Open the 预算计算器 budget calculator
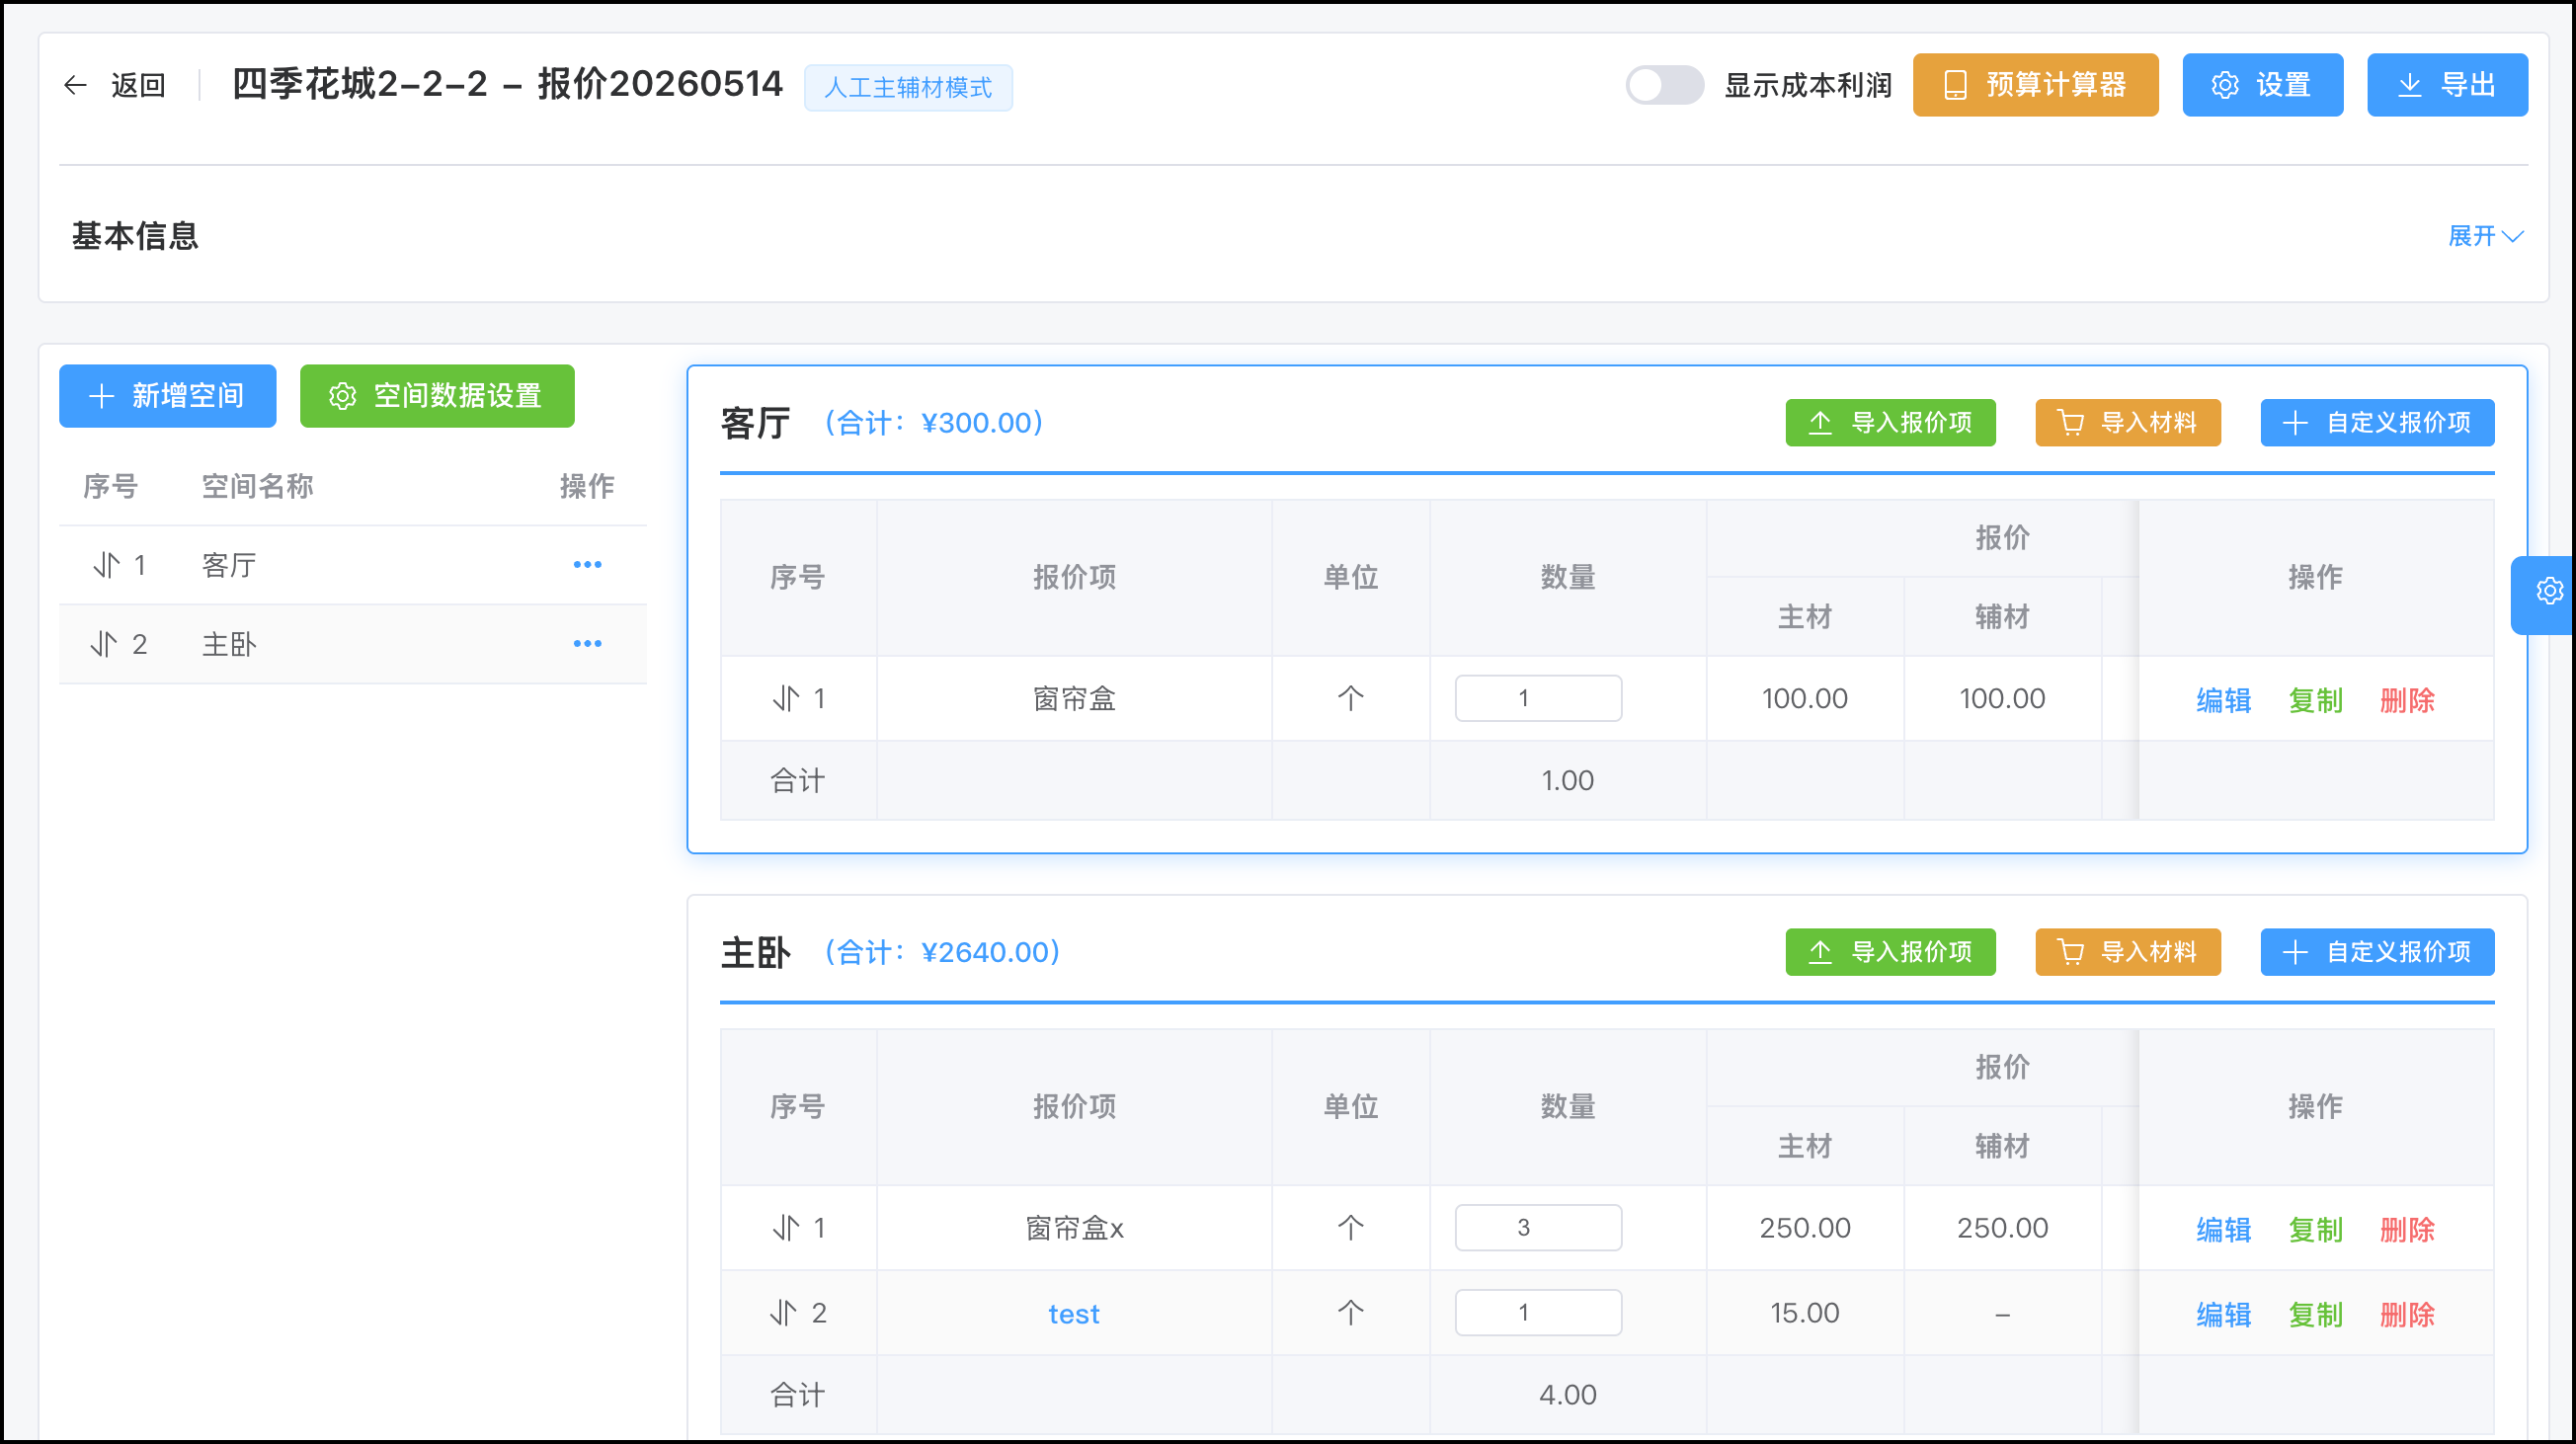2576x1444 pixels. point(2035,85)
